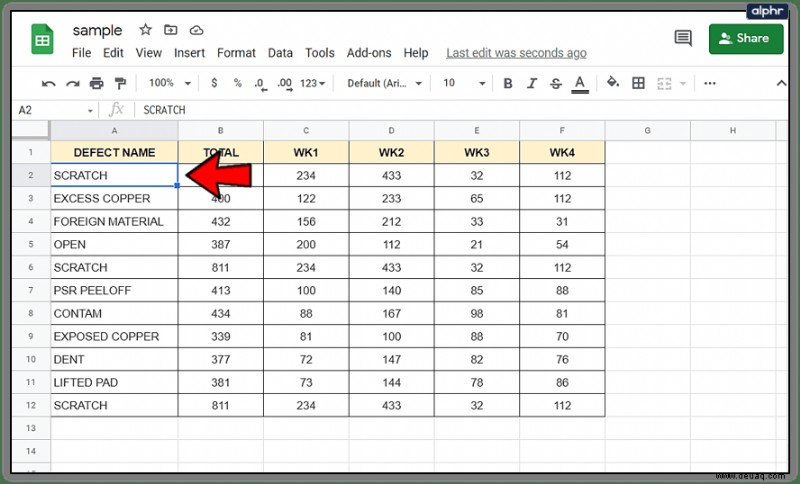
Task: Open the Insert menu
Action: [x=189, y=53]
